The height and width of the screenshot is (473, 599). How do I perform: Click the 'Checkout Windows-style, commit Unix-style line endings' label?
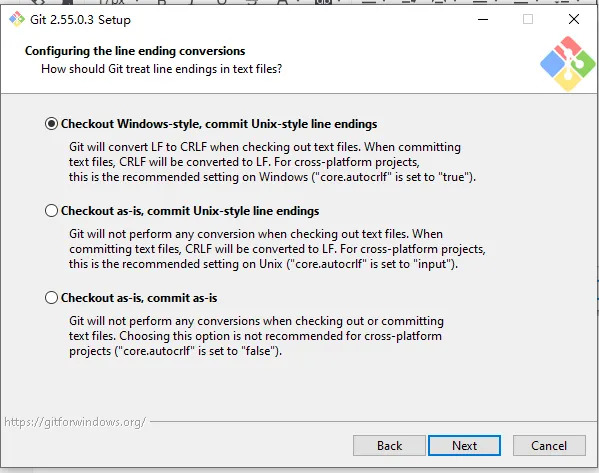219,124
